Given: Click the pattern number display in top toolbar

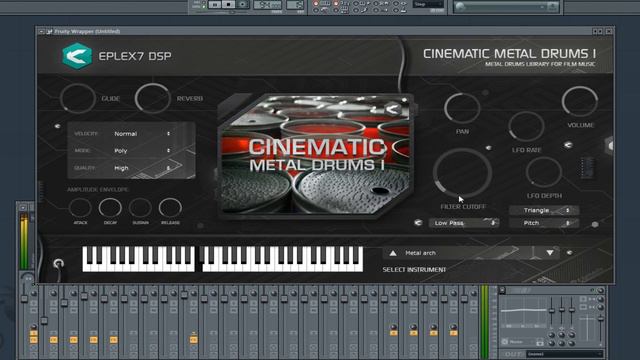Looking at the screenshot, I should (x=295, y=4).
